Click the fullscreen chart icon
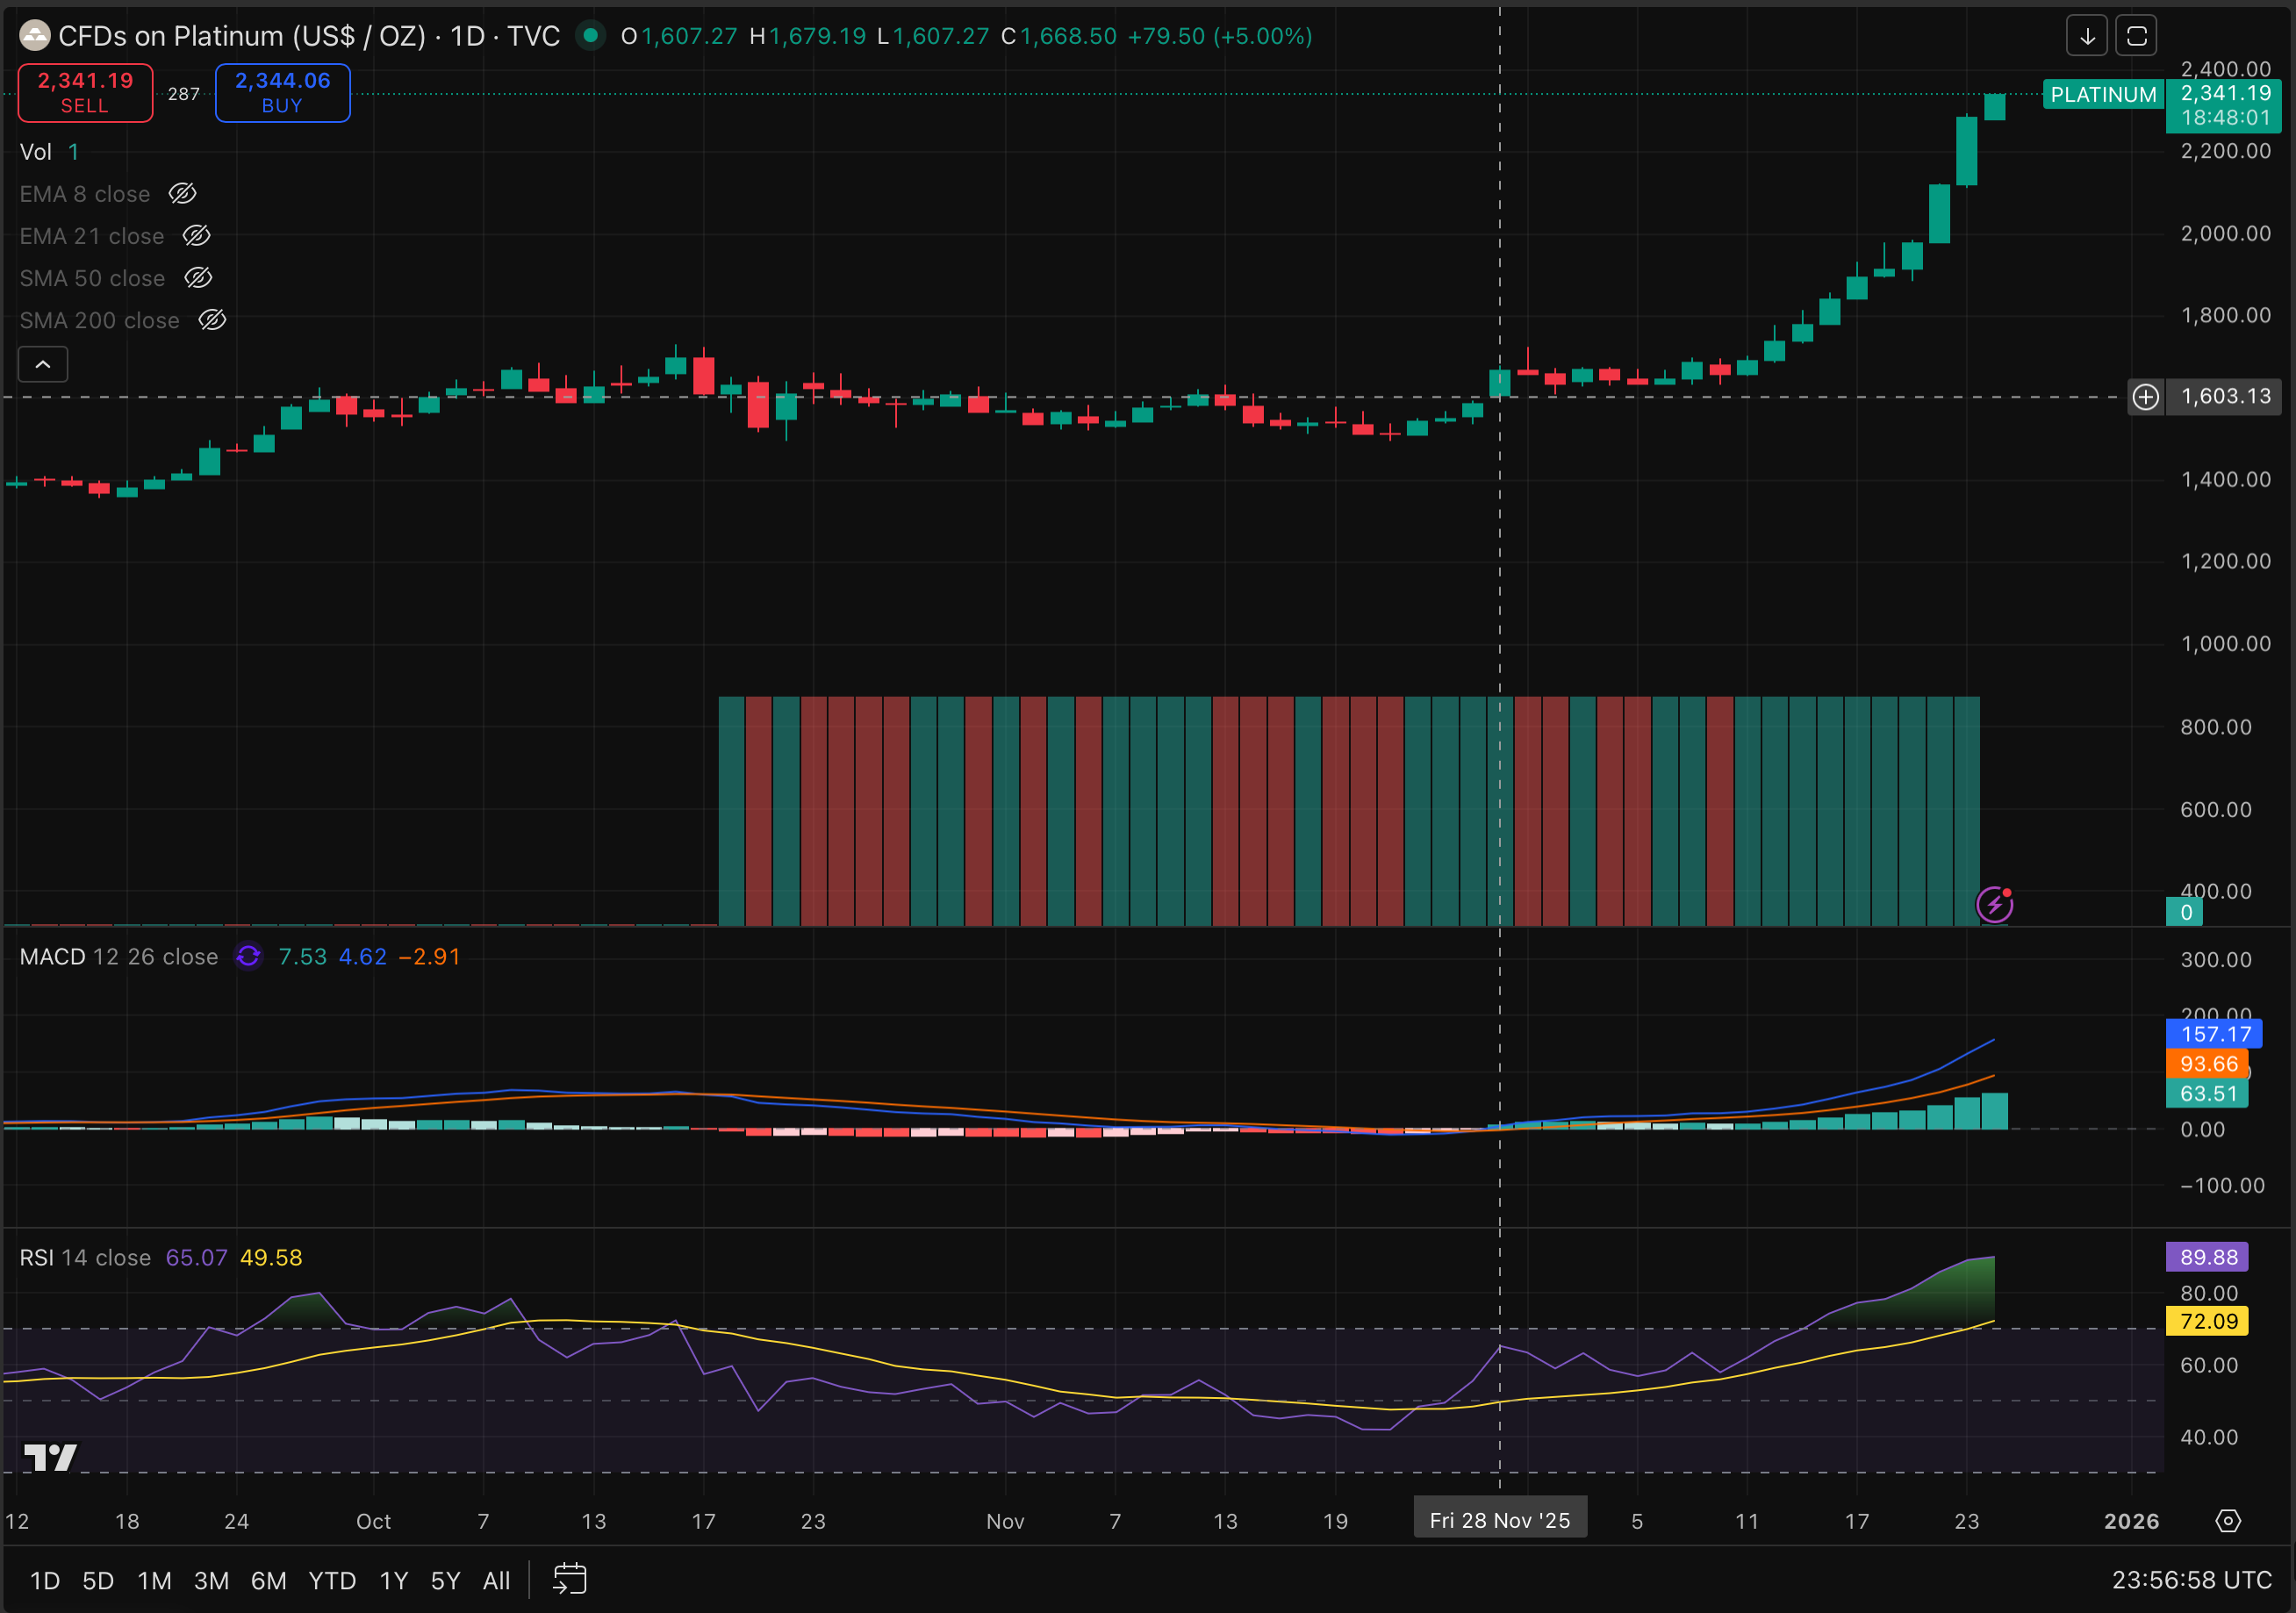2296x1613 pixels. 2136,37
